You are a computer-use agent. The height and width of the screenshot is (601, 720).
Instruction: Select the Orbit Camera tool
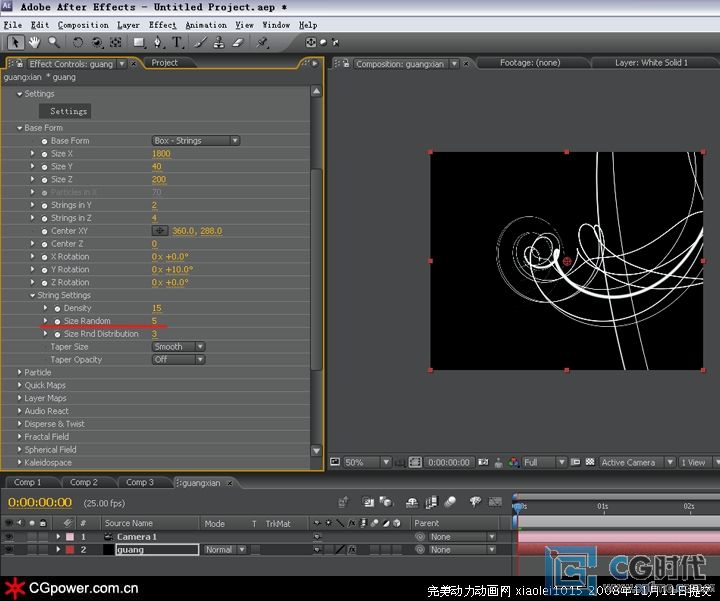[x=97, y=43]
